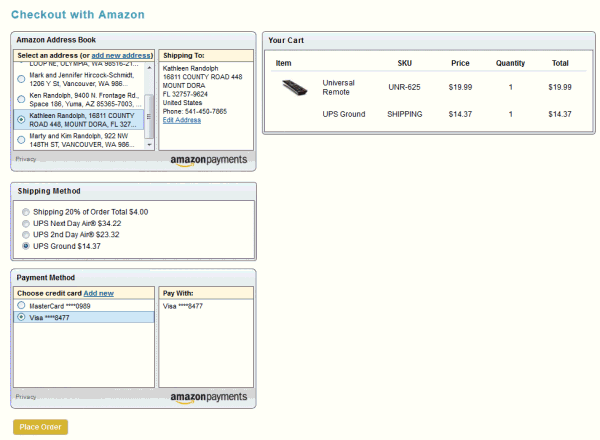Screen dimensions: 600x440
Task: Click the $19.99 Total cell
Action: pos(560,87)
